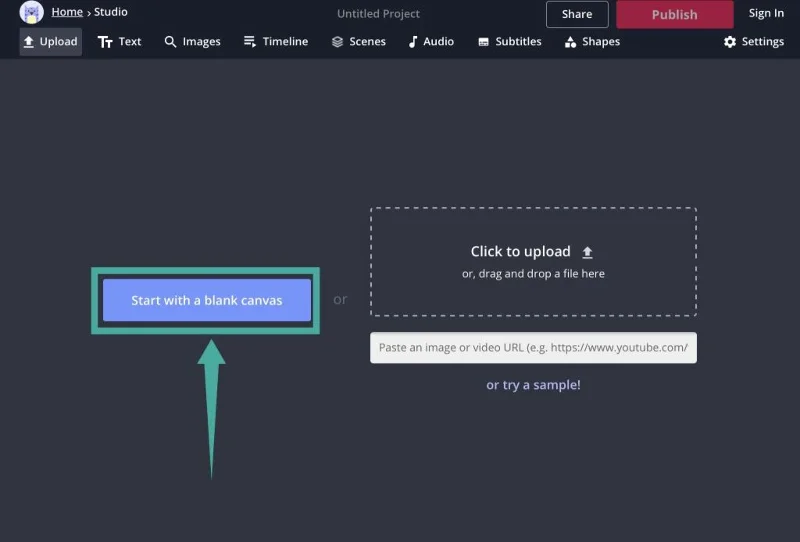Image resolution: width=800 pixels, height=542 pixels.
Task: Open the Settings gear icon
Action: click(730, 42)
